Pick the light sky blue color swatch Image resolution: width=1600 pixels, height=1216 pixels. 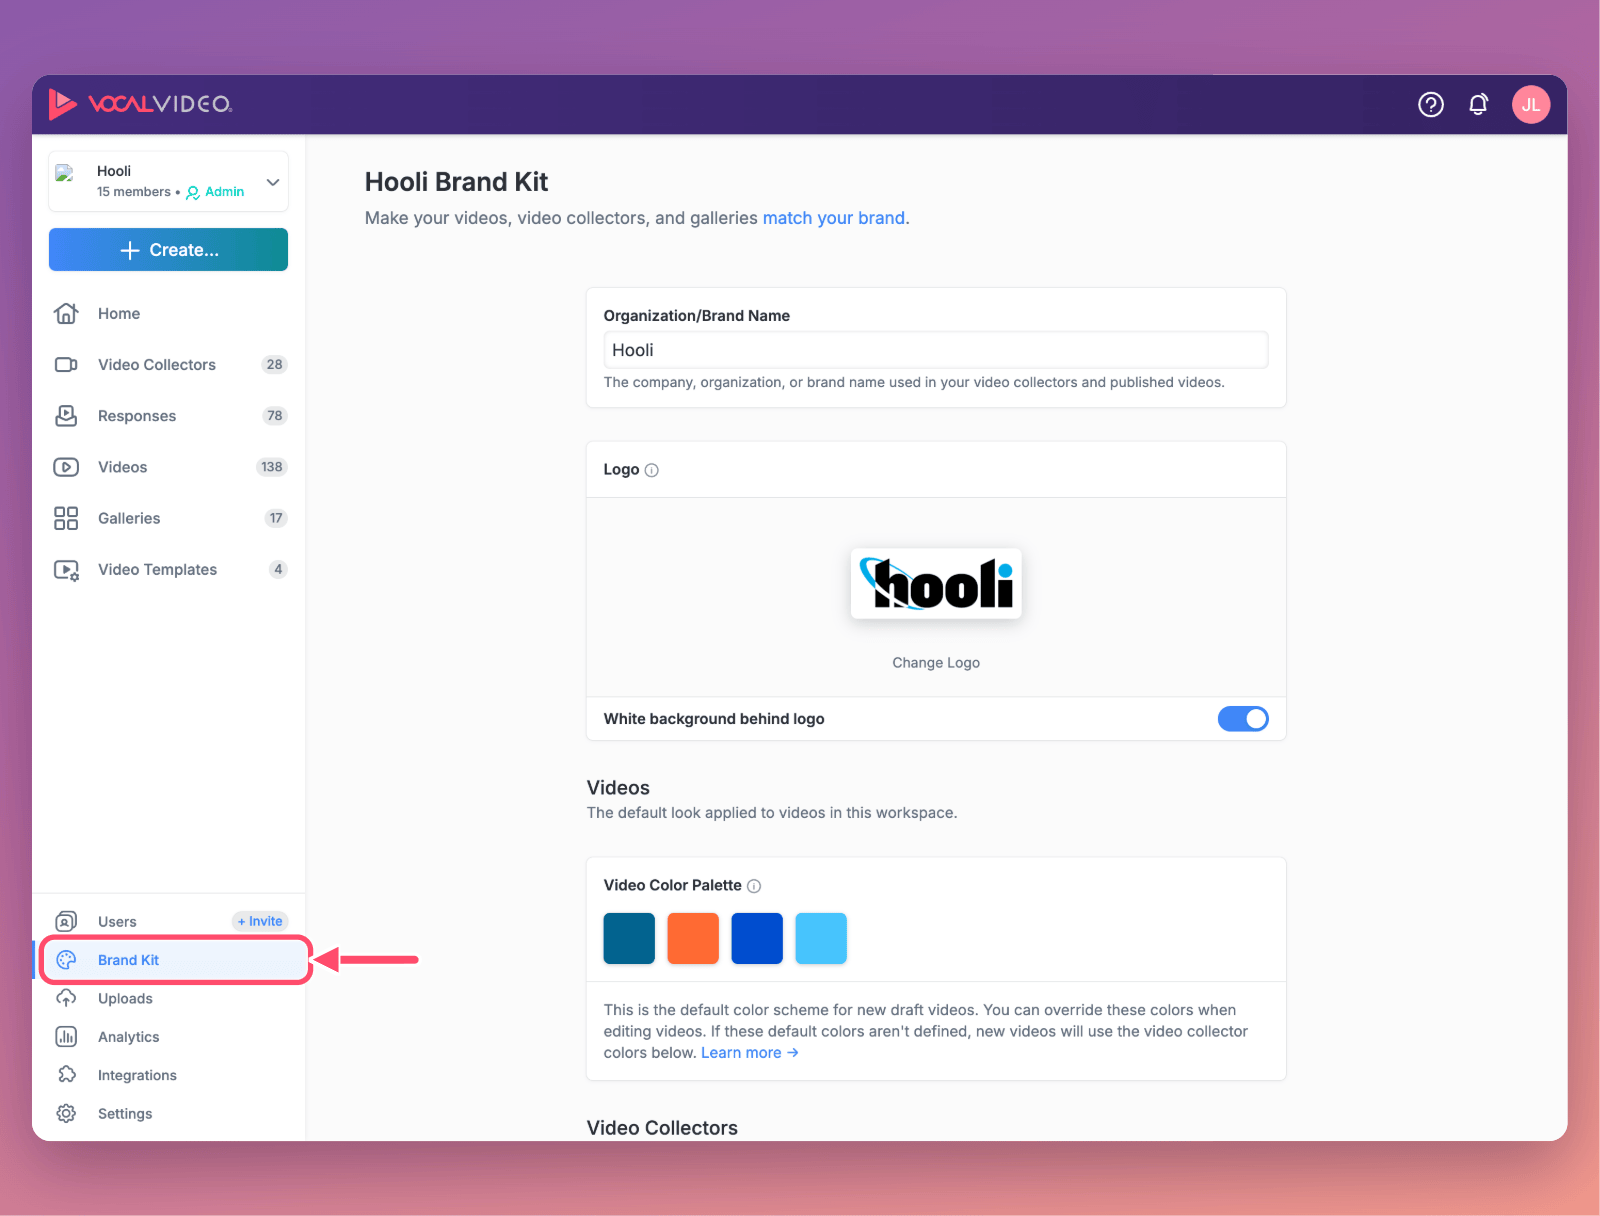pos(821,938)
